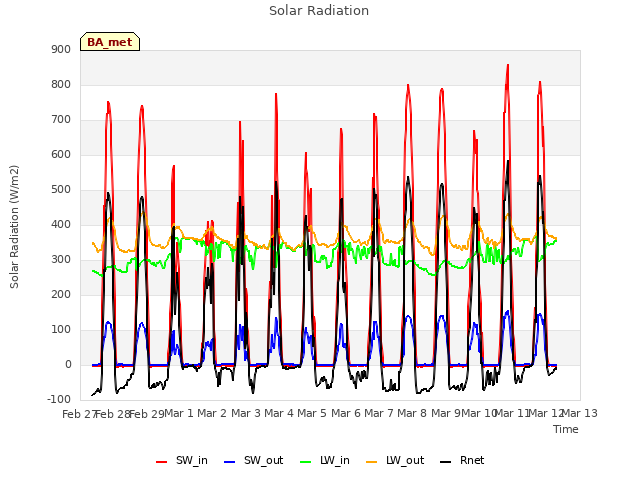640x480 pixels.
Task: Click the Mar 4 x-axis date label
Action: tap(279, 413)
